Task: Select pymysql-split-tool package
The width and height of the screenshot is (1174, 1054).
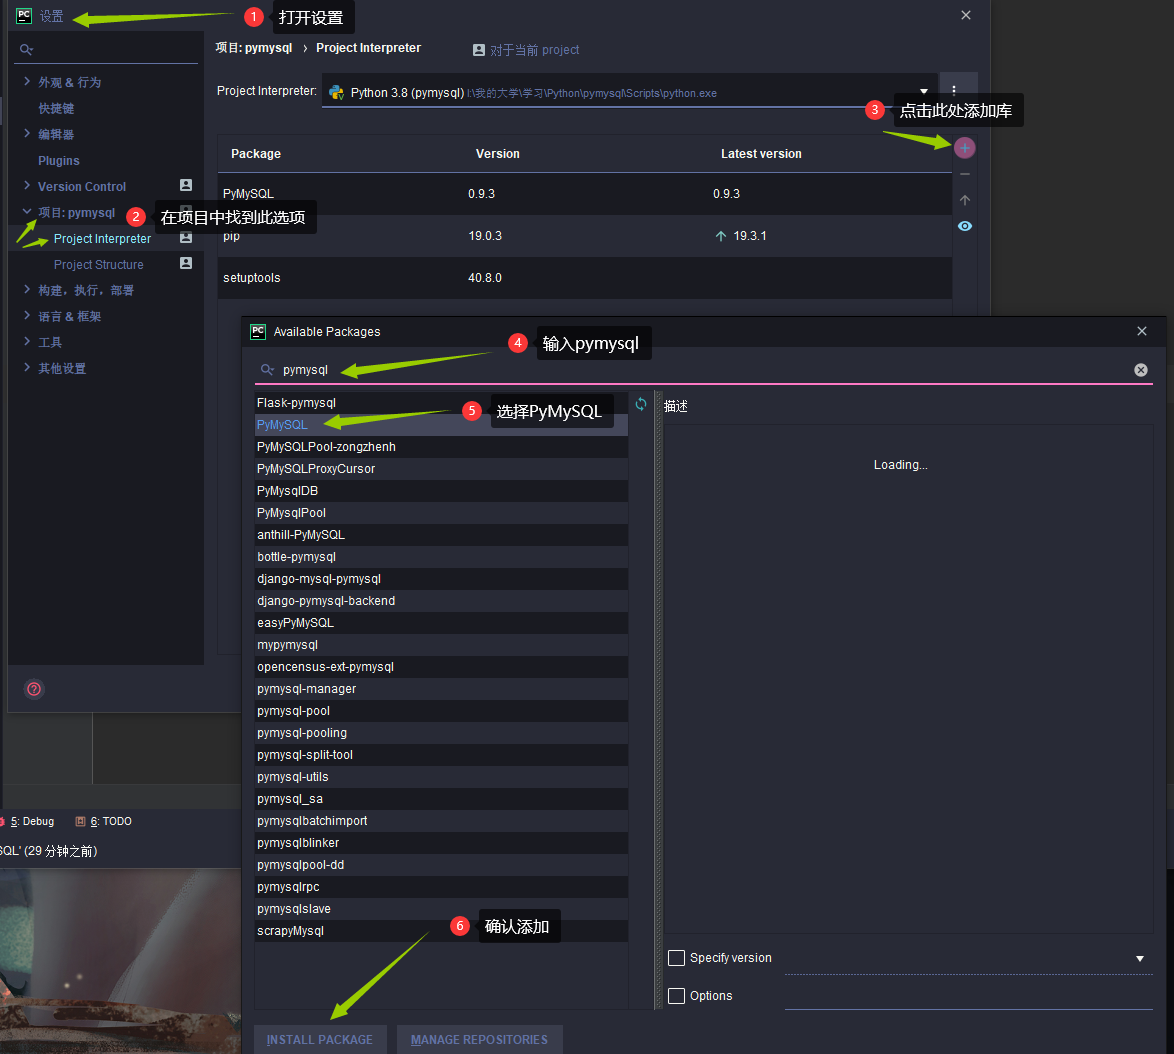Action: coord(441,755)
